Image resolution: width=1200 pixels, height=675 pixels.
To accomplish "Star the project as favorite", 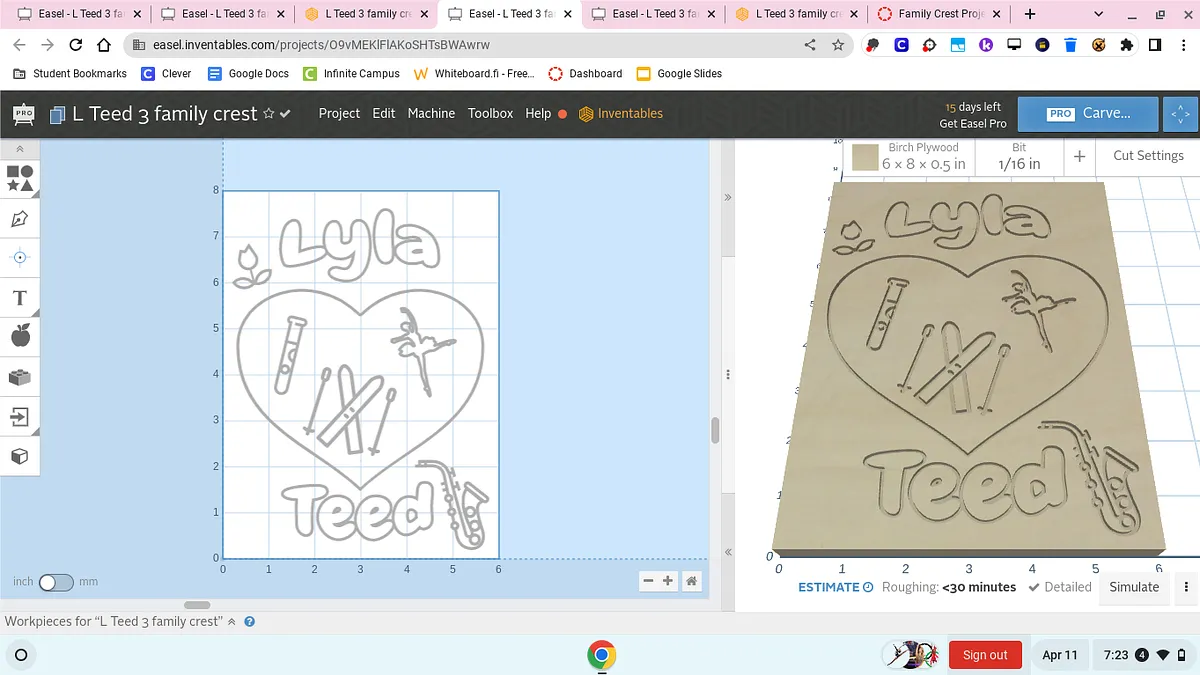I will [x=268, y=114].
